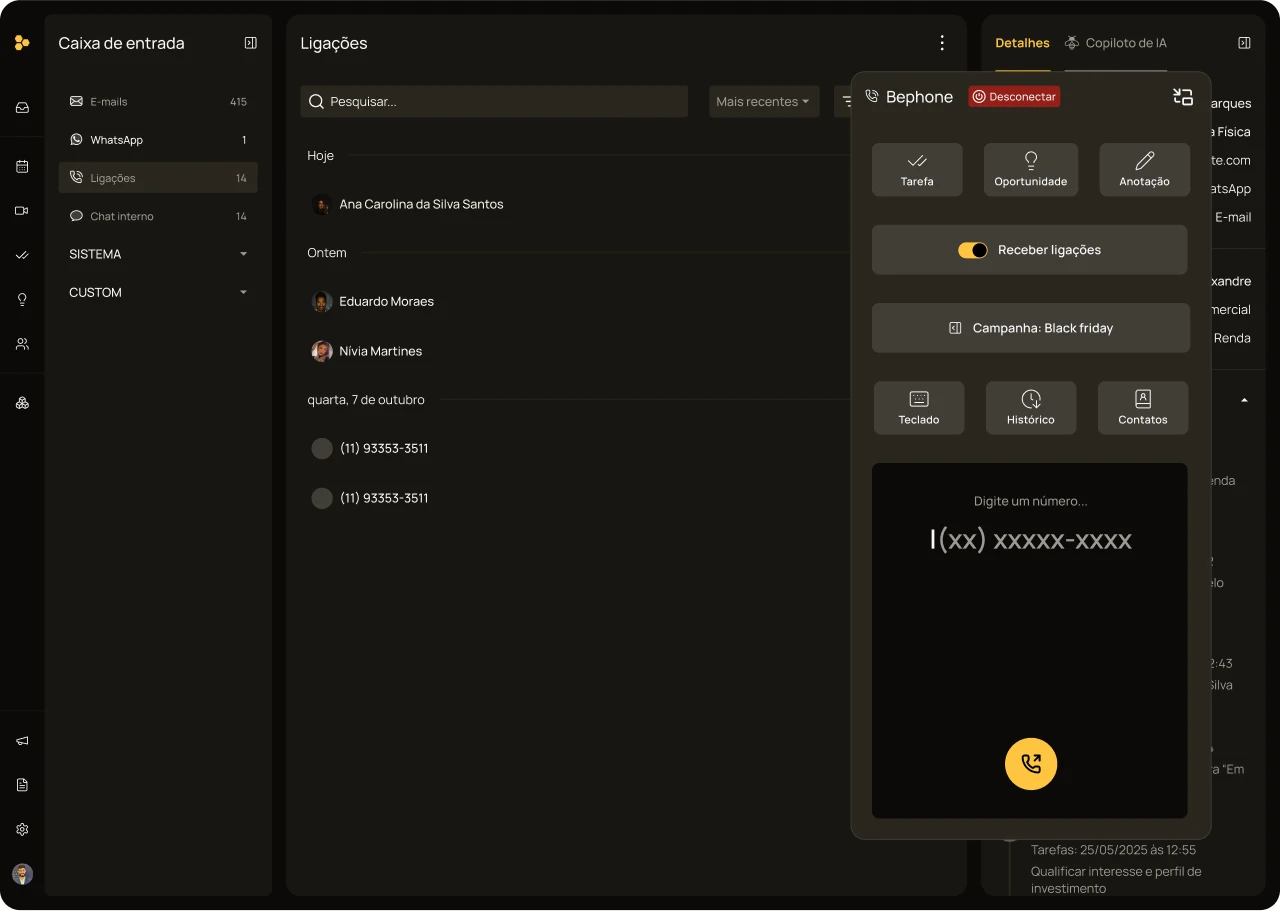Image resolution: width=1280 pixels, height=911 pixels.
Task: Toggle the Receber ligações switch
Action: pyautogui.click(x=972, y=250)
